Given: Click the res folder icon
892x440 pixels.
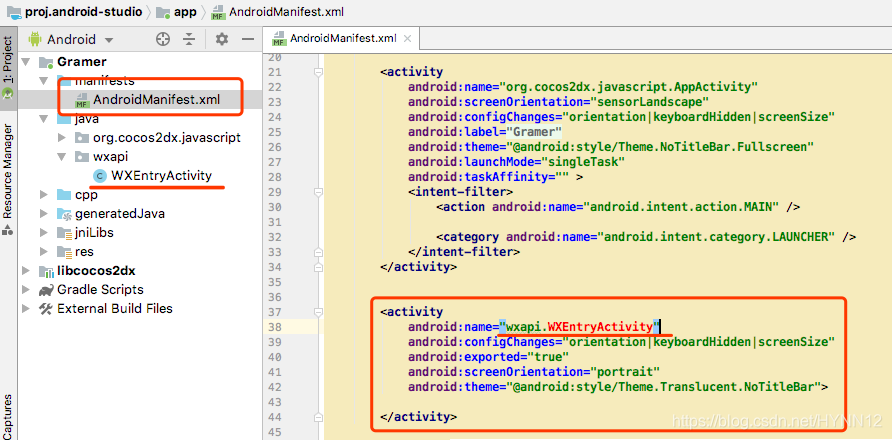Looking at the screenshot, I should pyautogui.click(x=65, y=252).
